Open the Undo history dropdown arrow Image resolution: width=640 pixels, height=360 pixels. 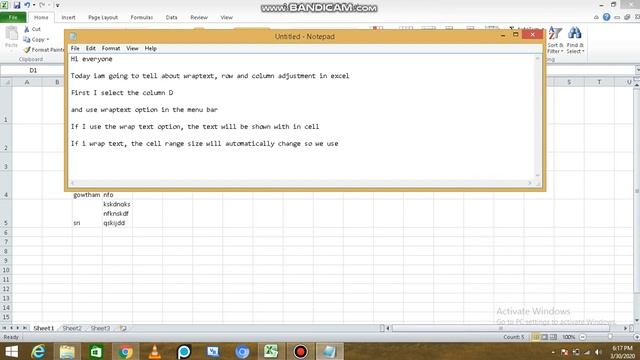coord(33,5)
